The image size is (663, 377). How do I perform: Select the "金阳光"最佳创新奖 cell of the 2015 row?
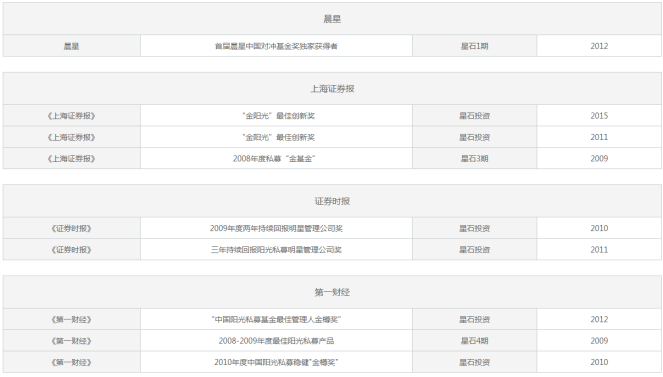pos(276,115)
